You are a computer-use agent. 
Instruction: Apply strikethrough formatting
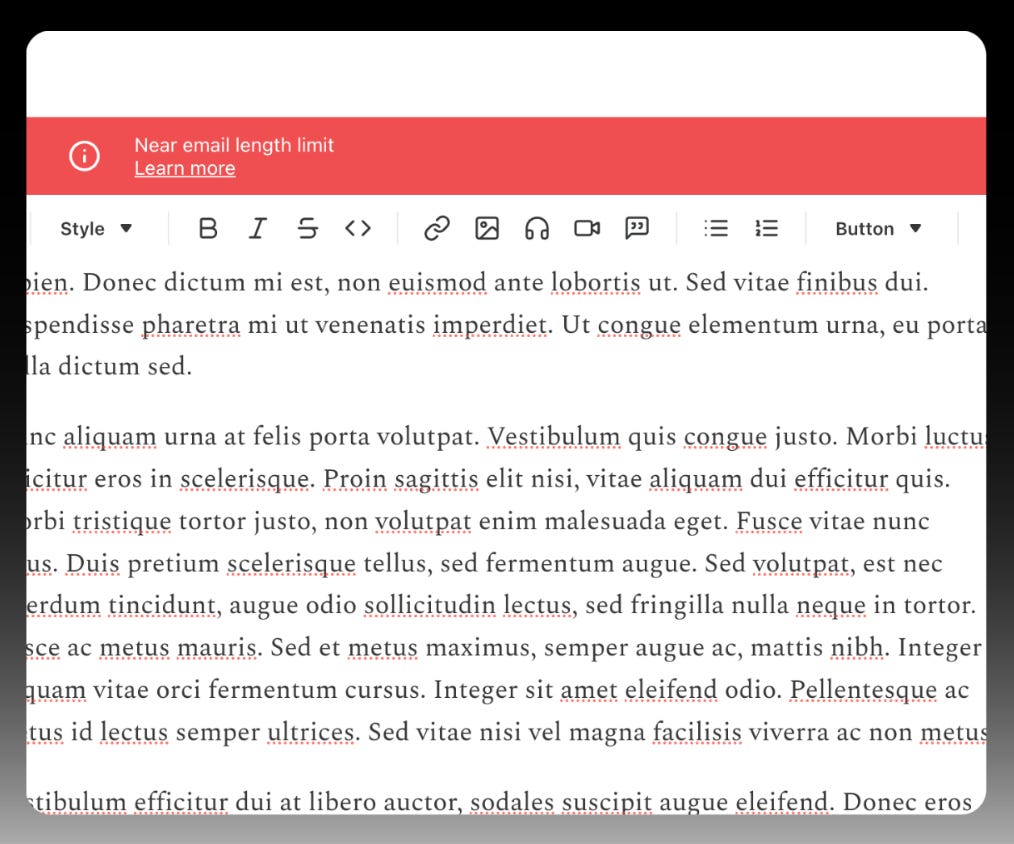308,228
